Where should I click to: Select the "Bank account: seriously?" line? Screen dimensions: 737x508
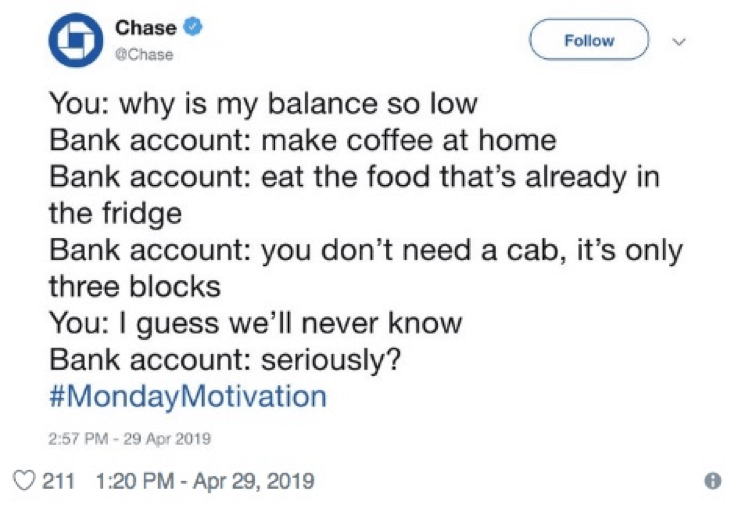pos(225,360)
